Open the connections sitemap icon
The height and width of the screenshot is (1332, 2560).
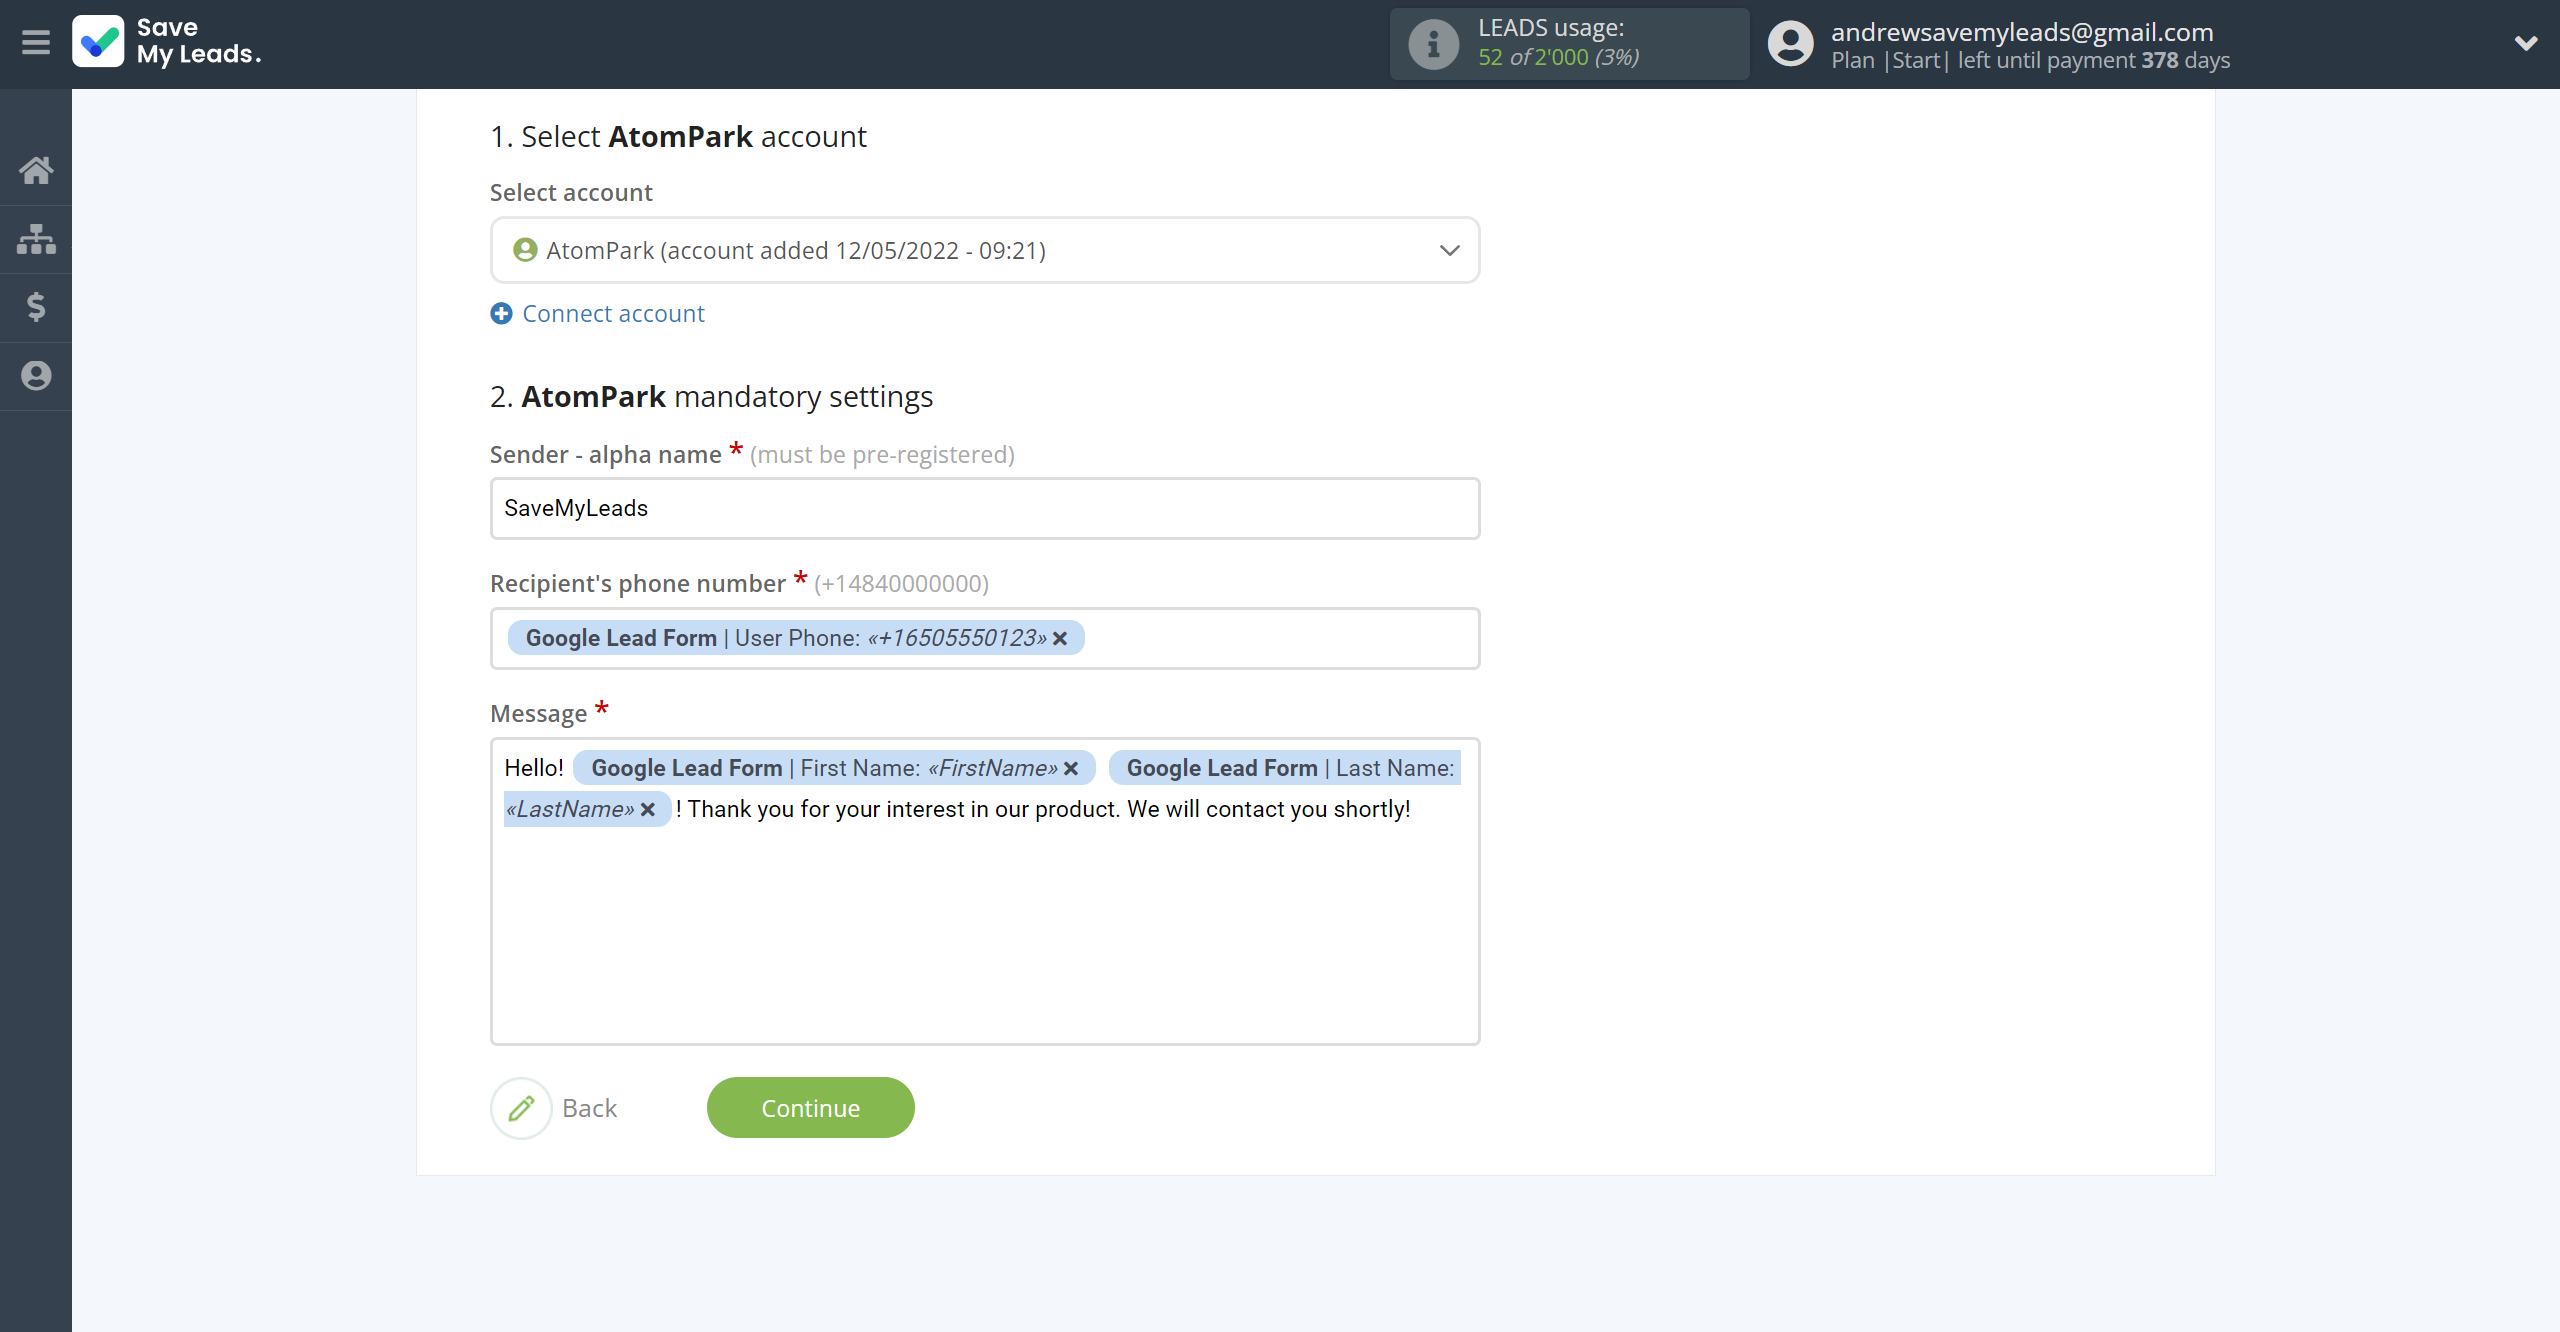36,239
